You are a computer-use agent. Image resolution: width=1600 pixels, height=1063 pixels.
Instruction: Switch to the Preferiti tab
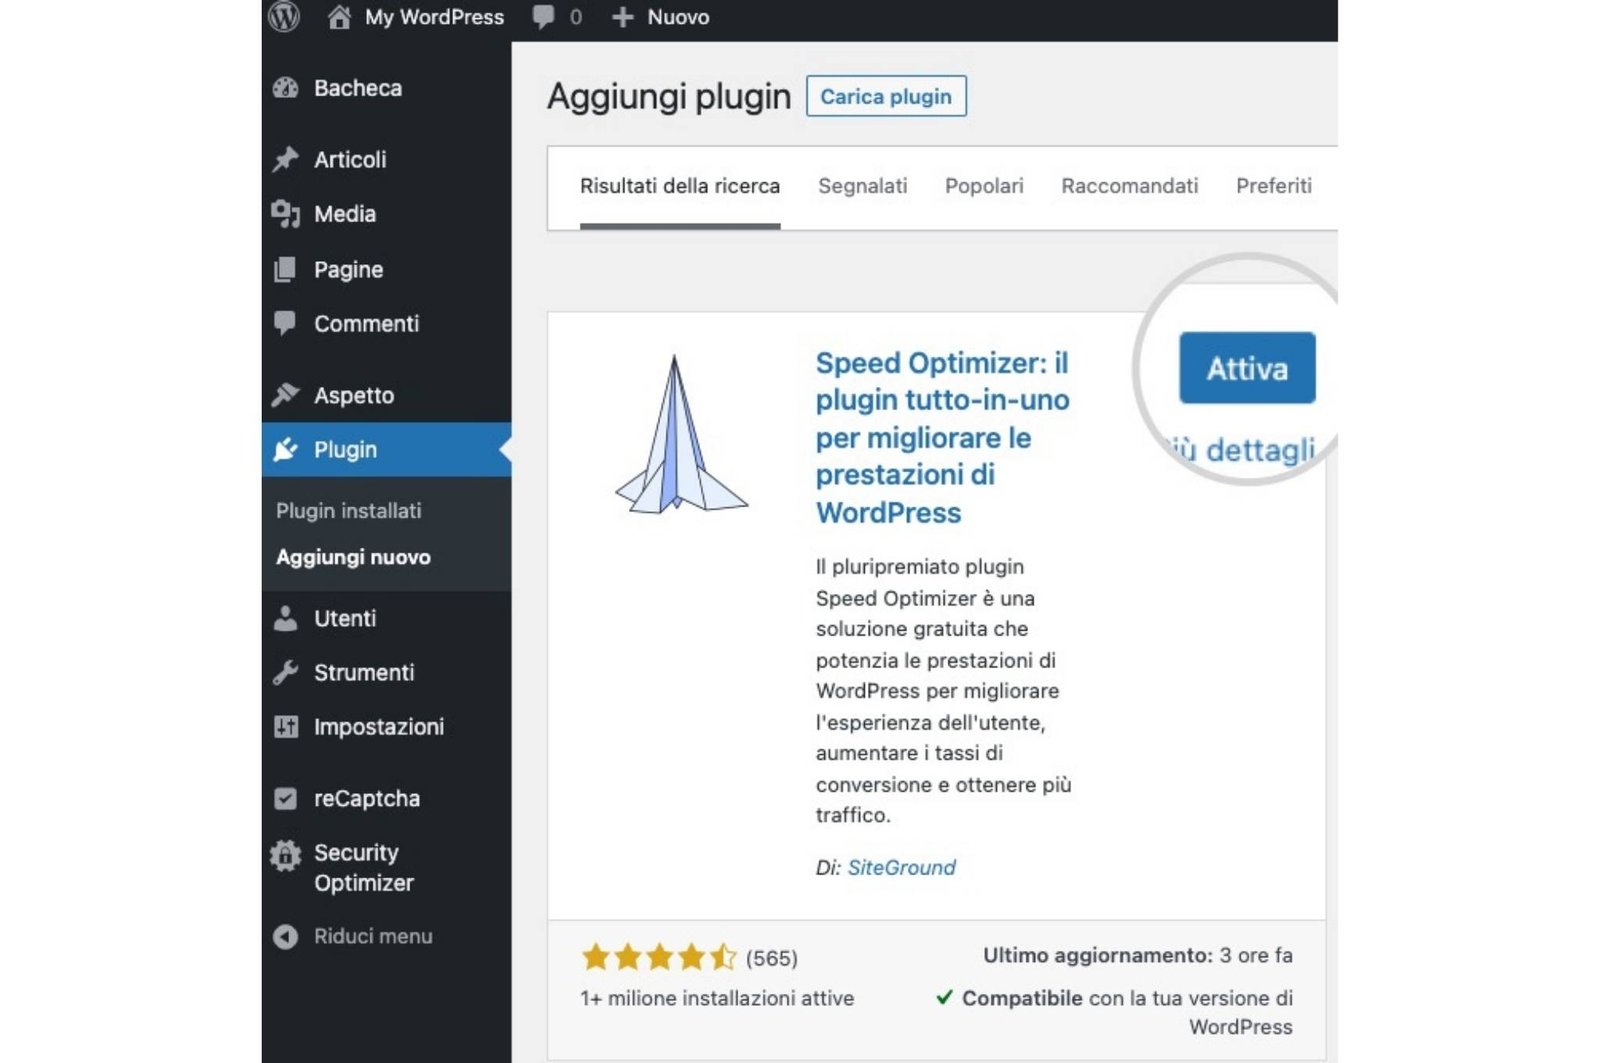coord(1274,186)
